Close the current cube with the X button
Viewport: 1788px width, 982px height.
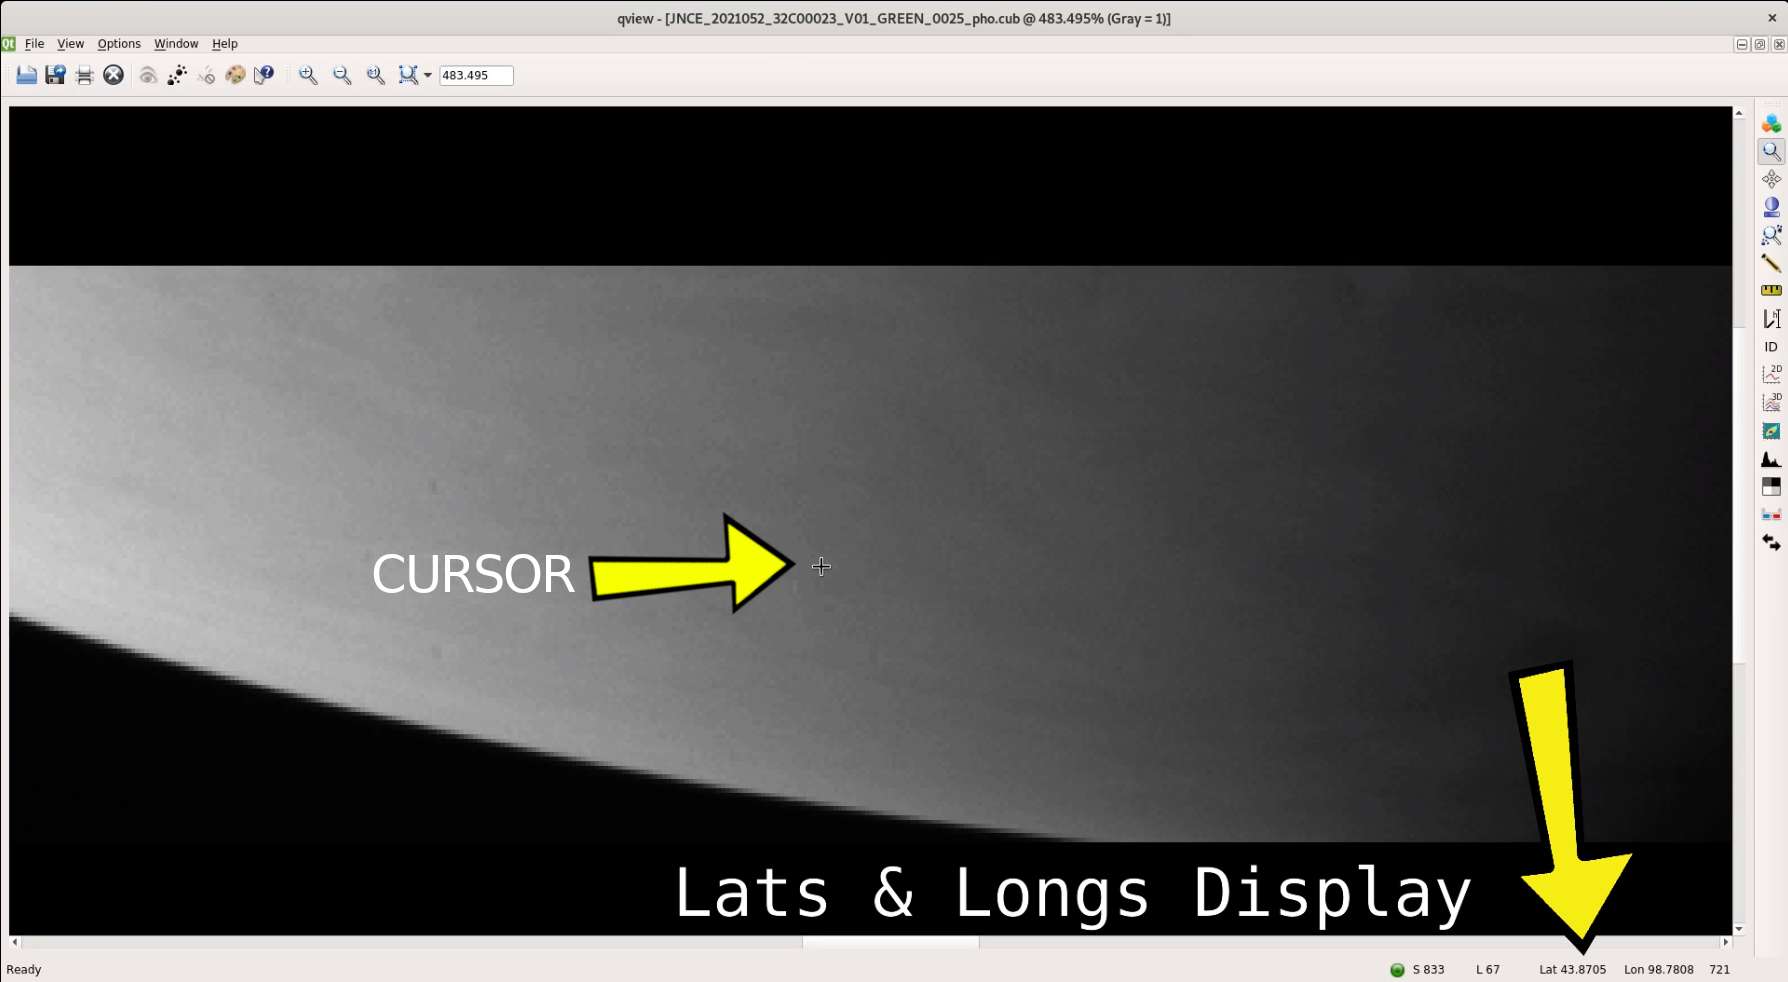(113, 75)
